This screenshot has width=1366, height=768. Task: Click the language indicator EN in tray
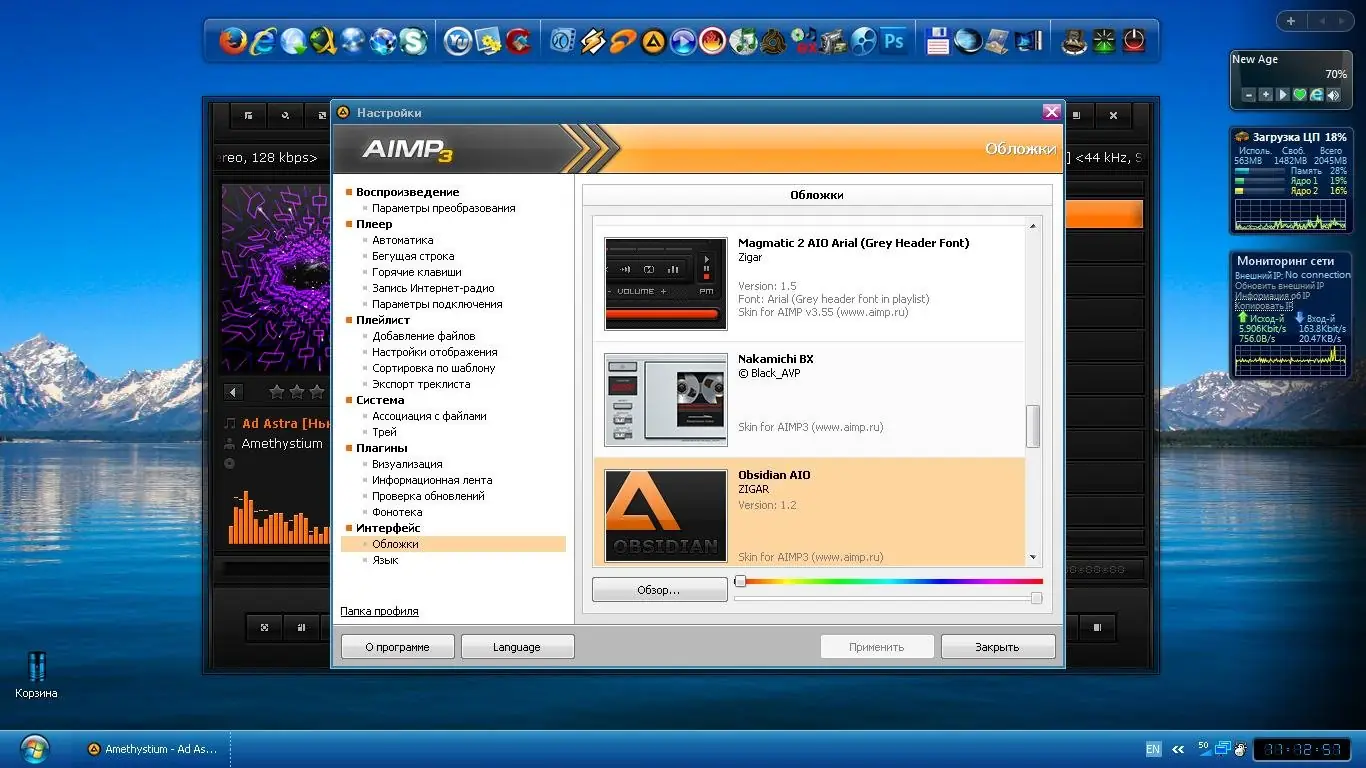(1153, 749)
